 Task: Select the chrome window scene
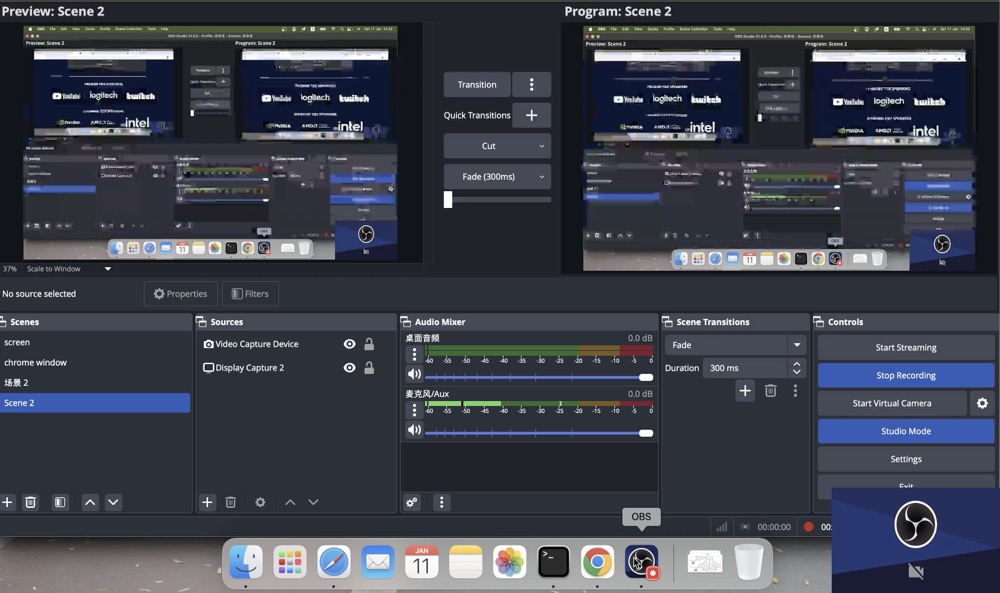(x=95, y=362)
